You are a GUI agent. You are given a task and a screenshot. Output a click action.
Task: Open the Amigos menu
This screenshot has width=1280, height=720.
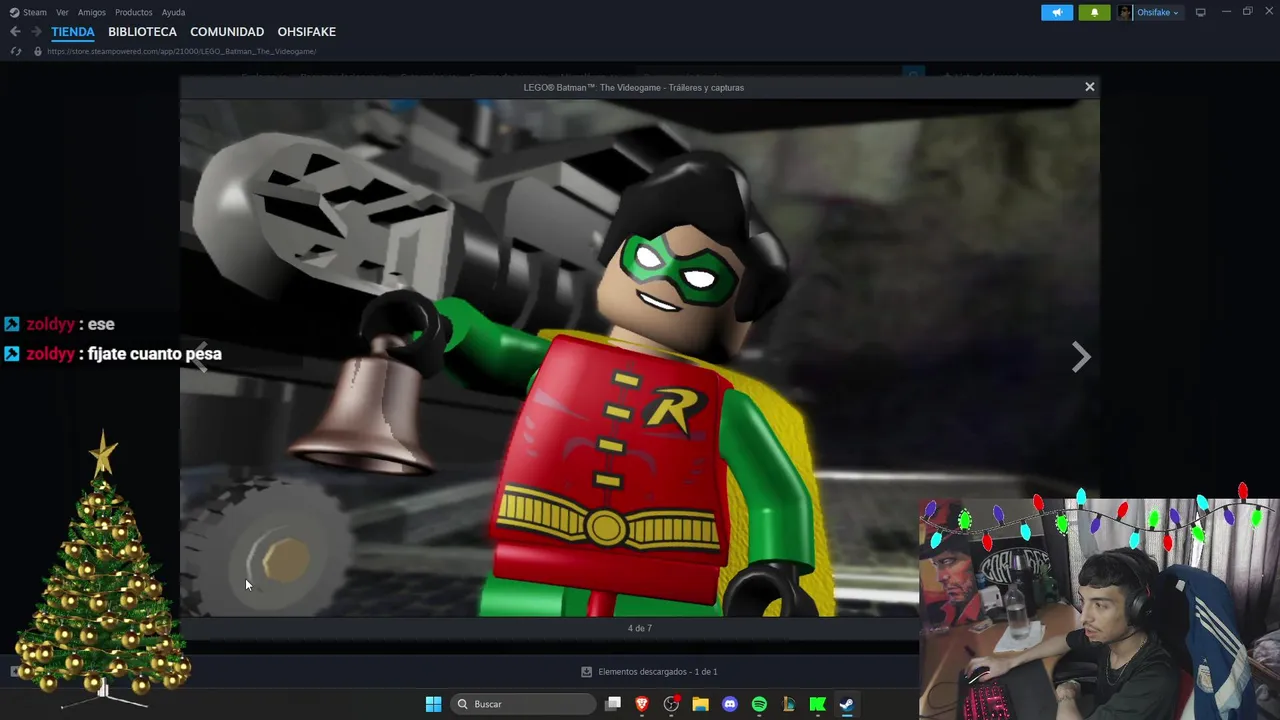92,12
